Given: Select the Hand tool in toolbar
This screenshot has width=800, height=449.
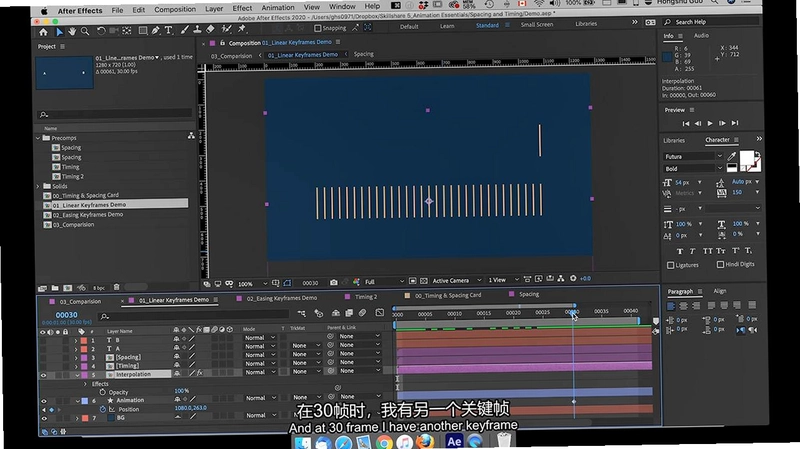Looking at the screenshot, I should (72, 32).
